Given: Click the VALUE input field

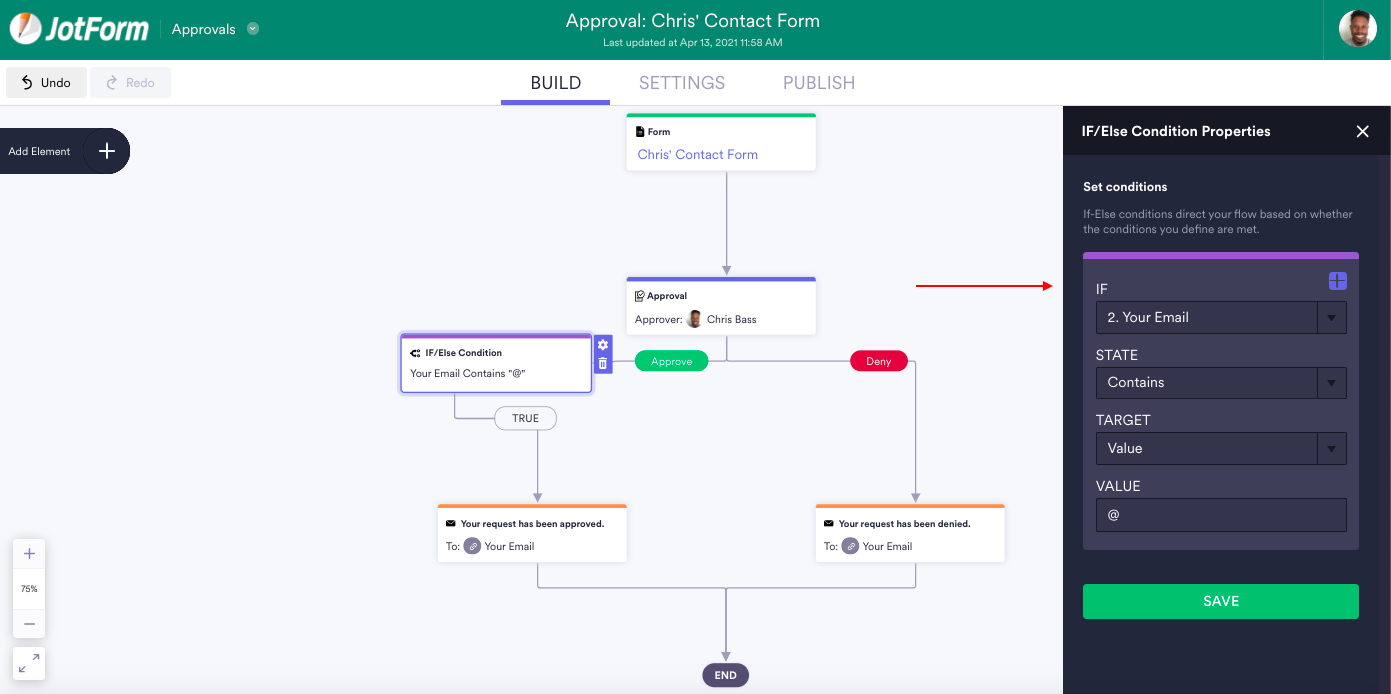Looking at the screenshot, I should [1220, 515].
